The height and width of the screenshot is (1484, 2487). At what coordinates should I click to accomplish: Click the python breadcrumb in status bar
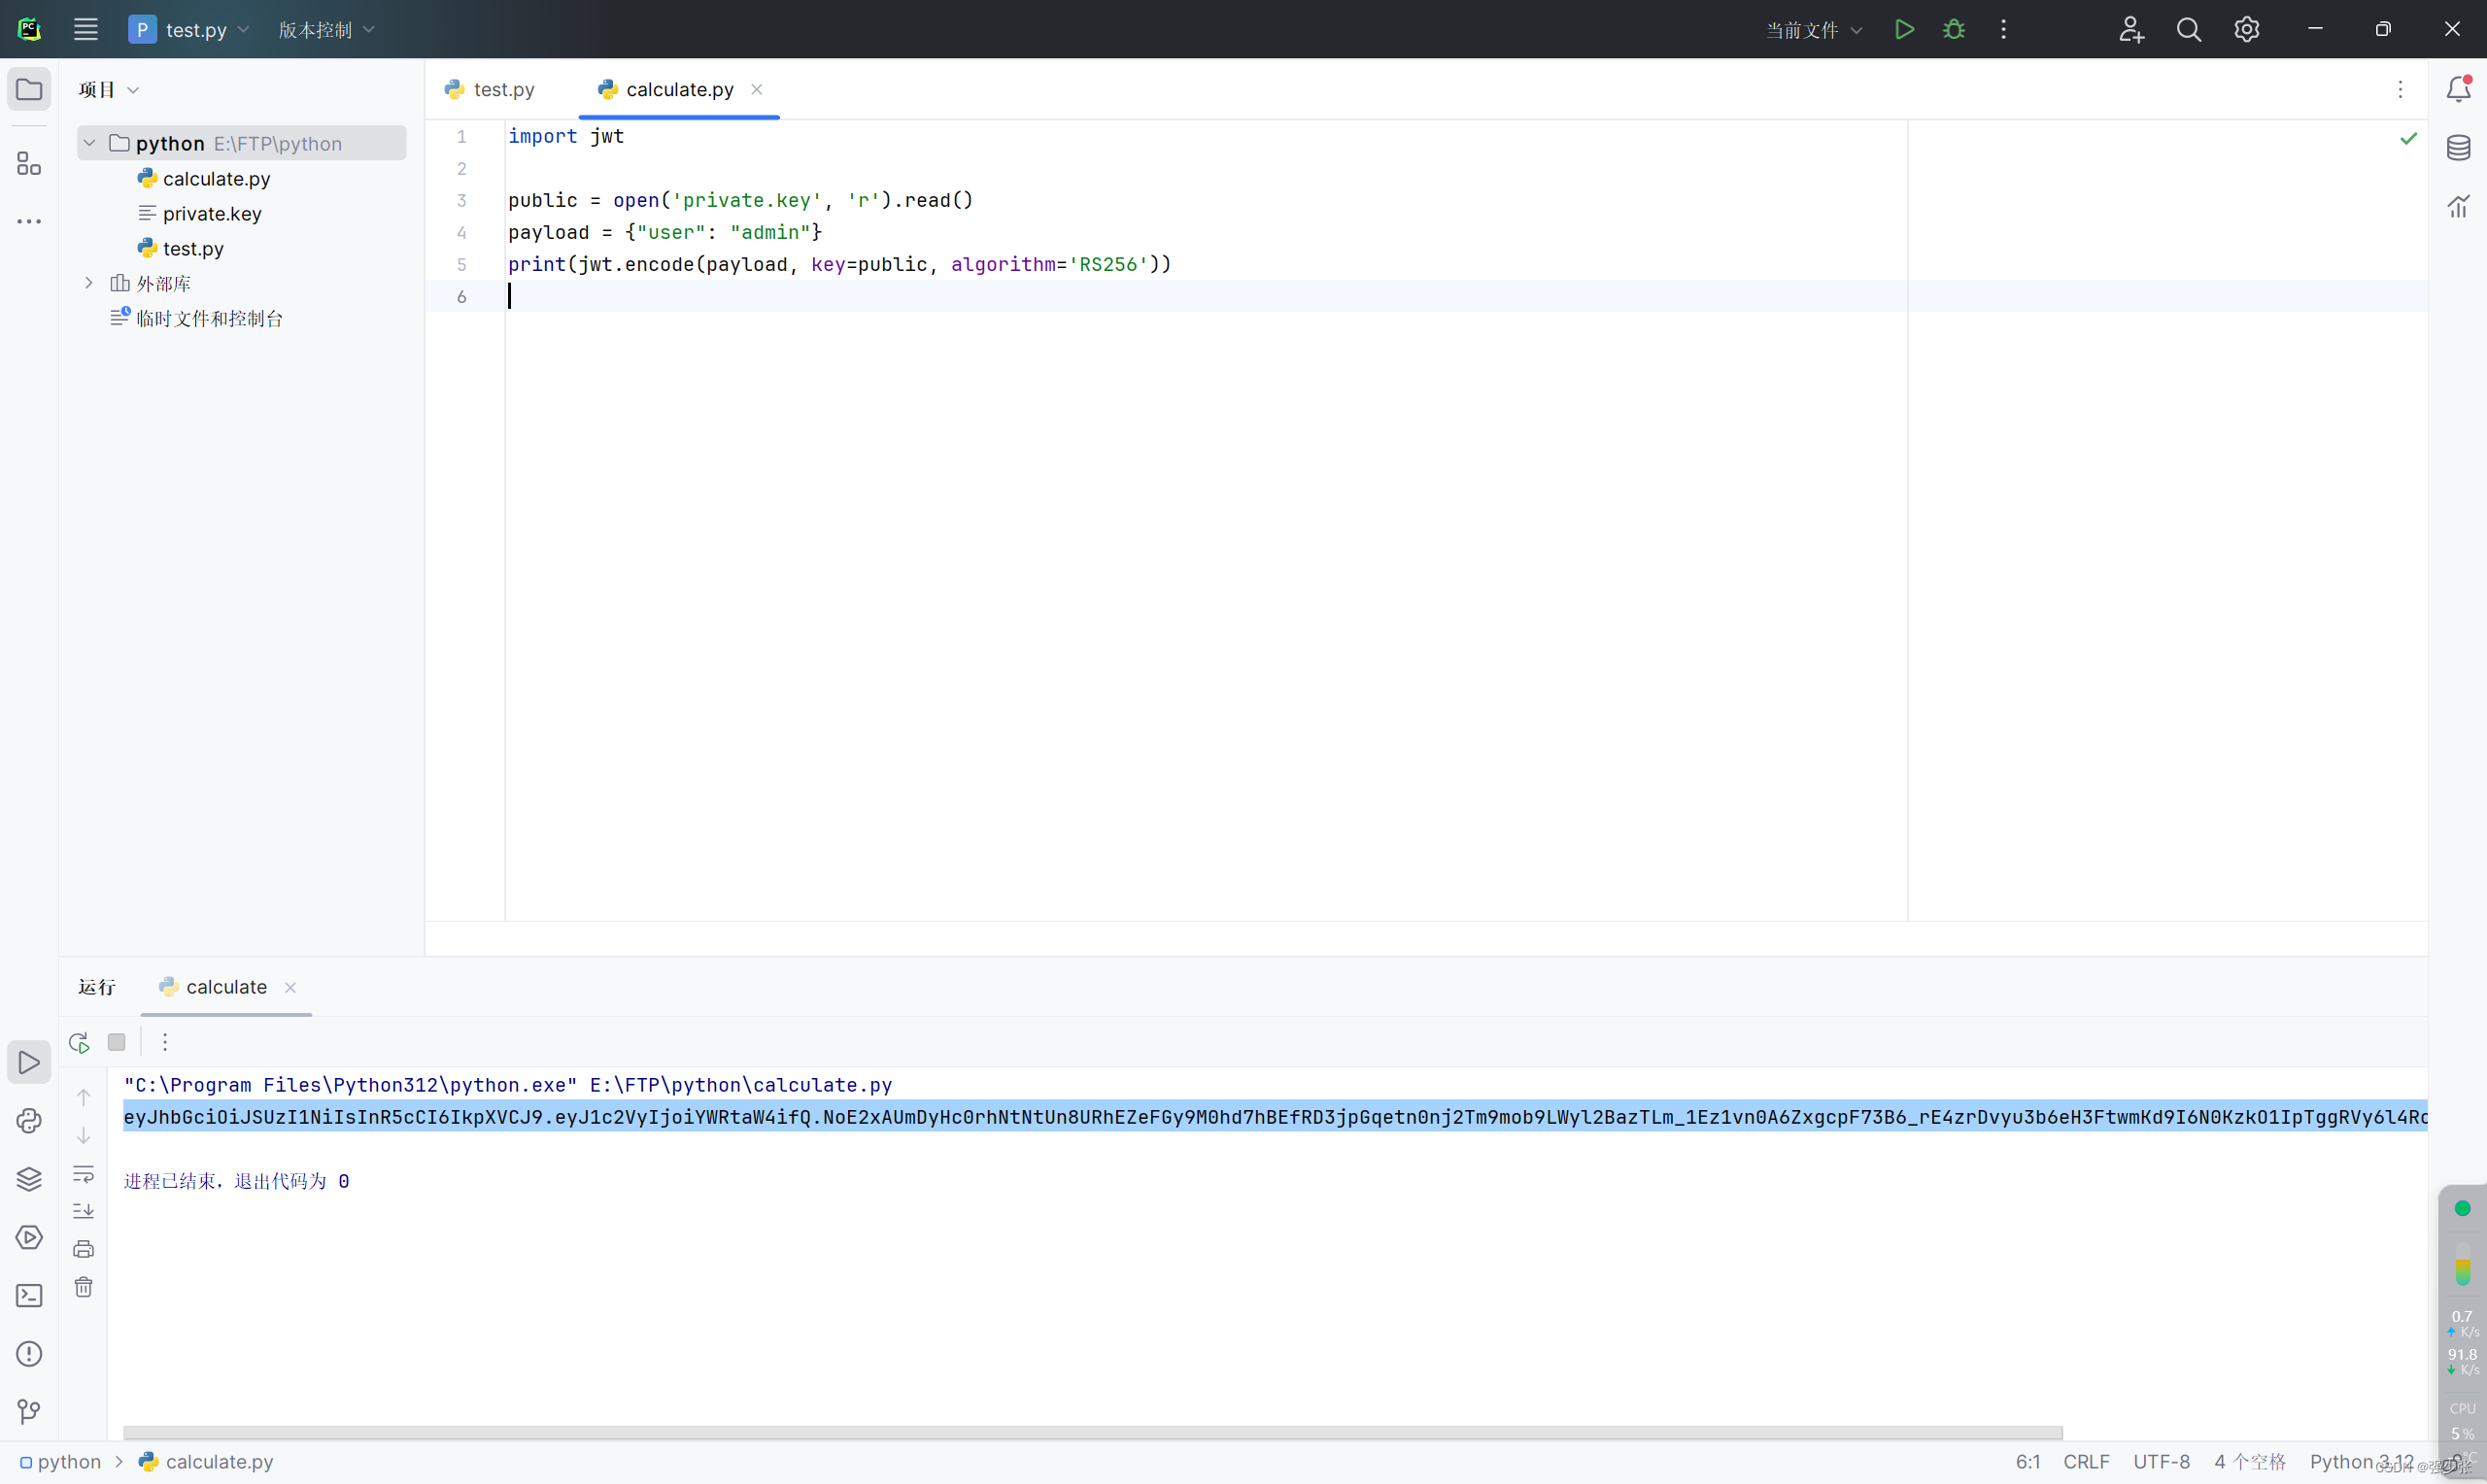coord(60,1462)
